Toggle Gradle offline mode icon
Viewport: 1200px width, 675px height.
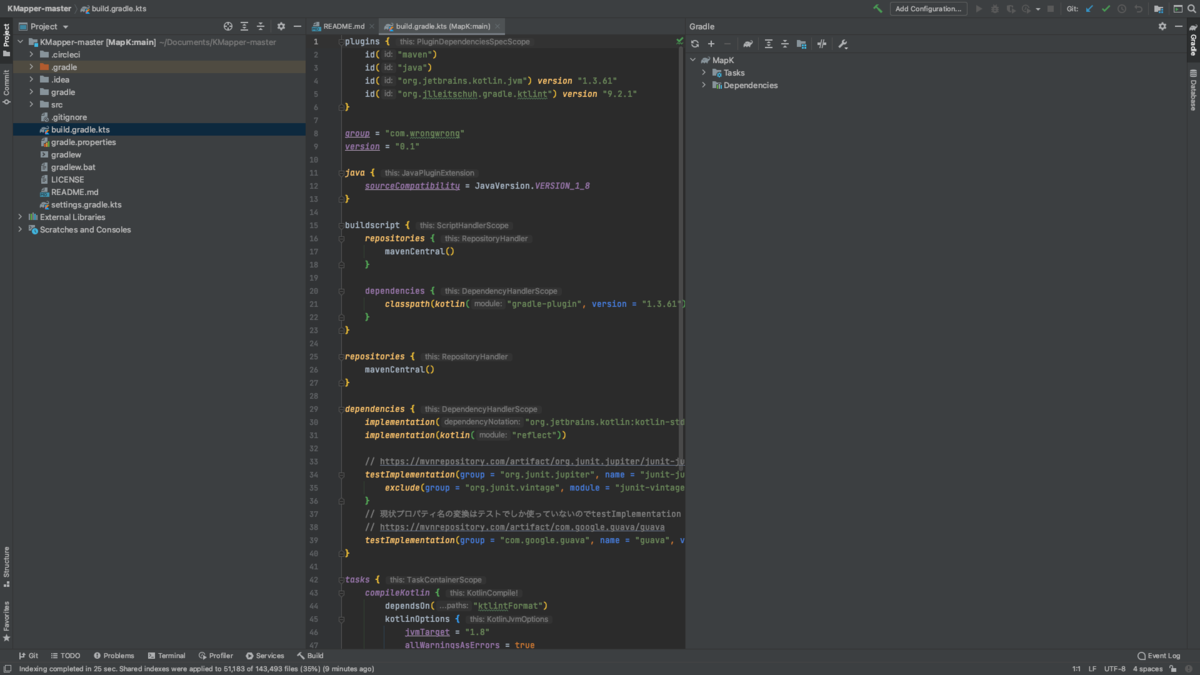point(822,44)
